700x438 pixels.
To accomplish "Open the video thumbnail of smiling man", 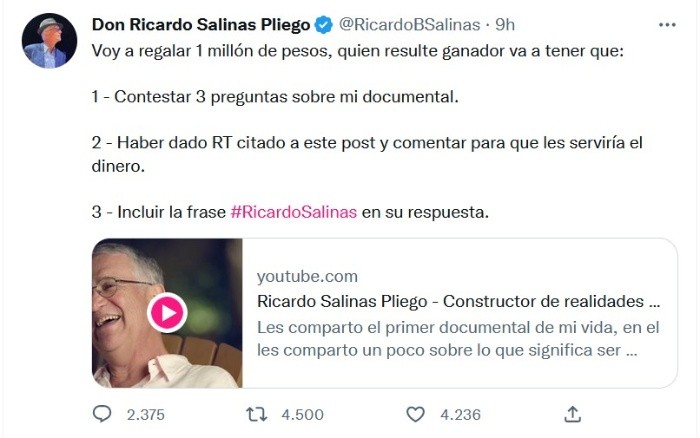I will pyautogui.click(x=167, y=313).
